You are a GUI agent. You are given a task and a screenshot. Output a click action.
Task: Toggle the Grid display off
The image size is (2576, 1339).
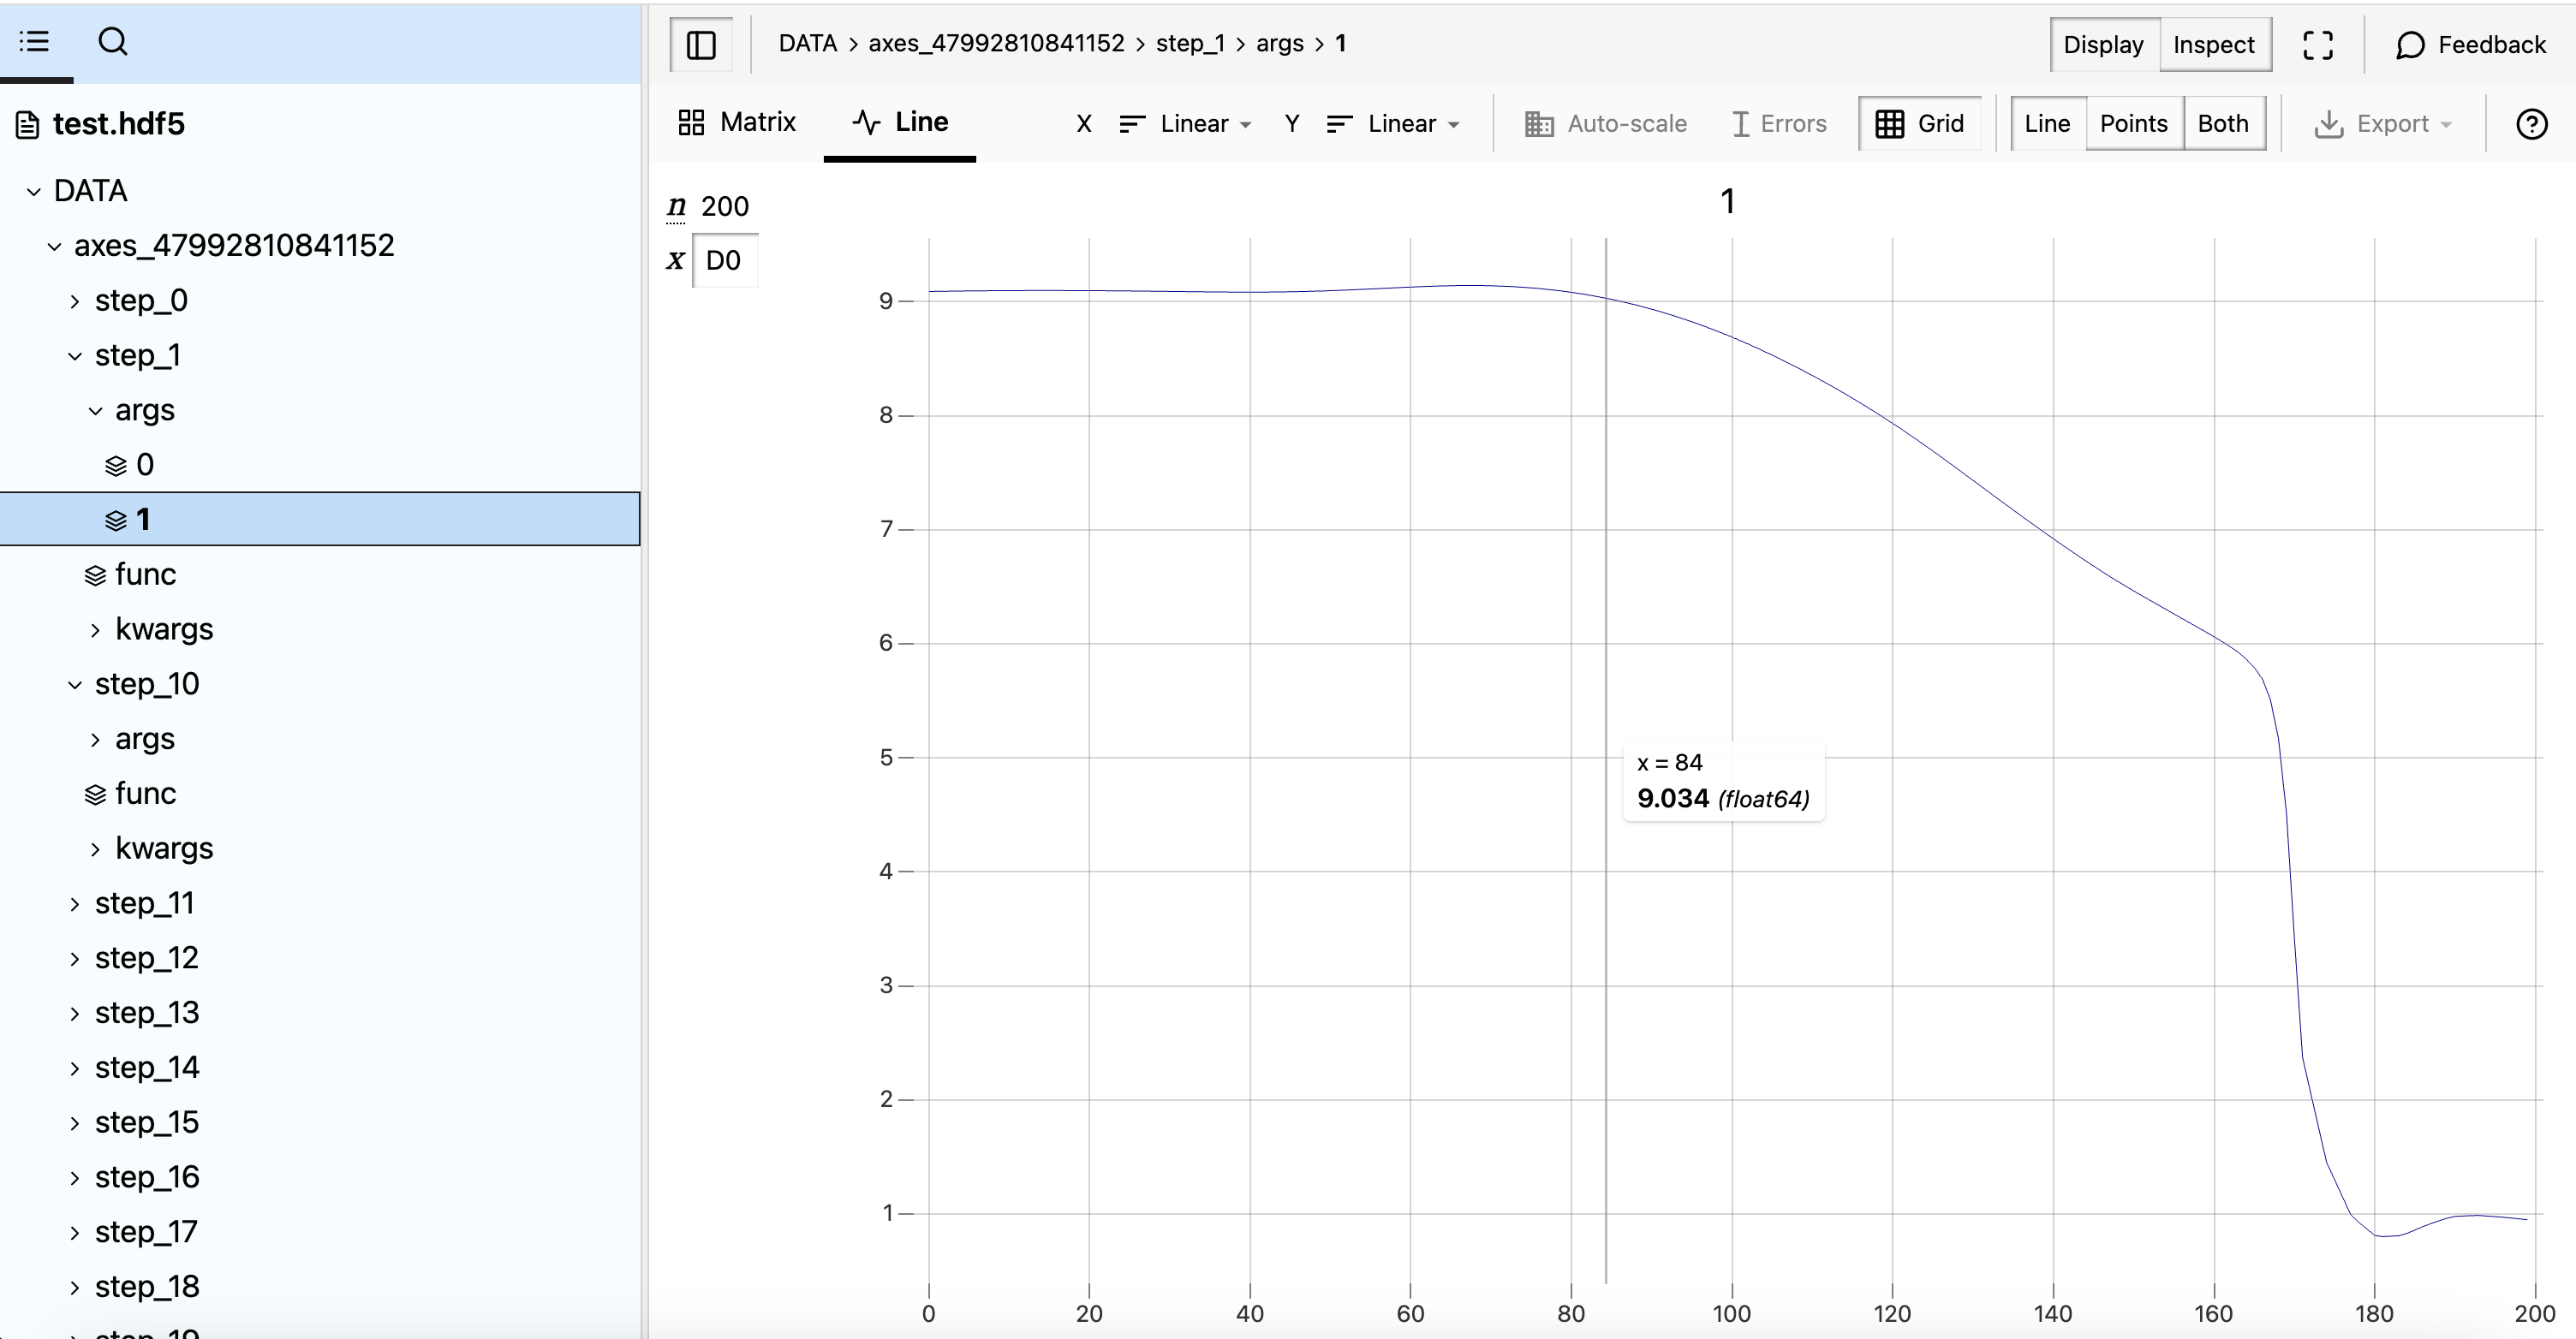coord(1920,124)
